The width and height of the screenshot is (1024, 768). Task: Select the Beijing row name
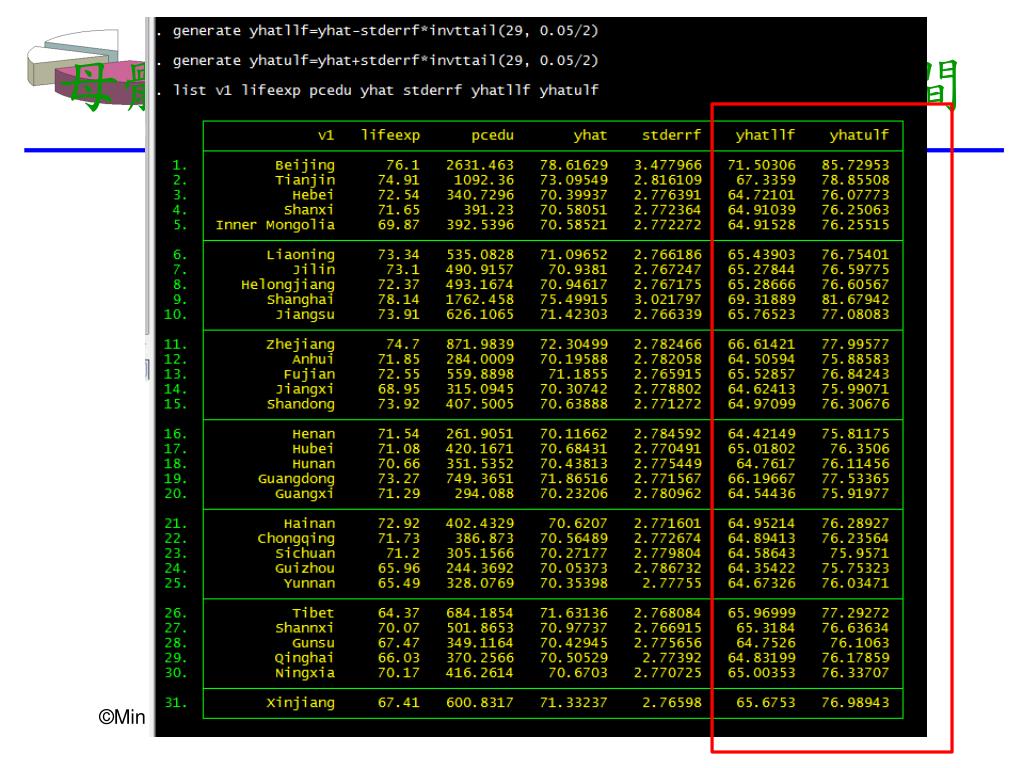tap(304, 165)
